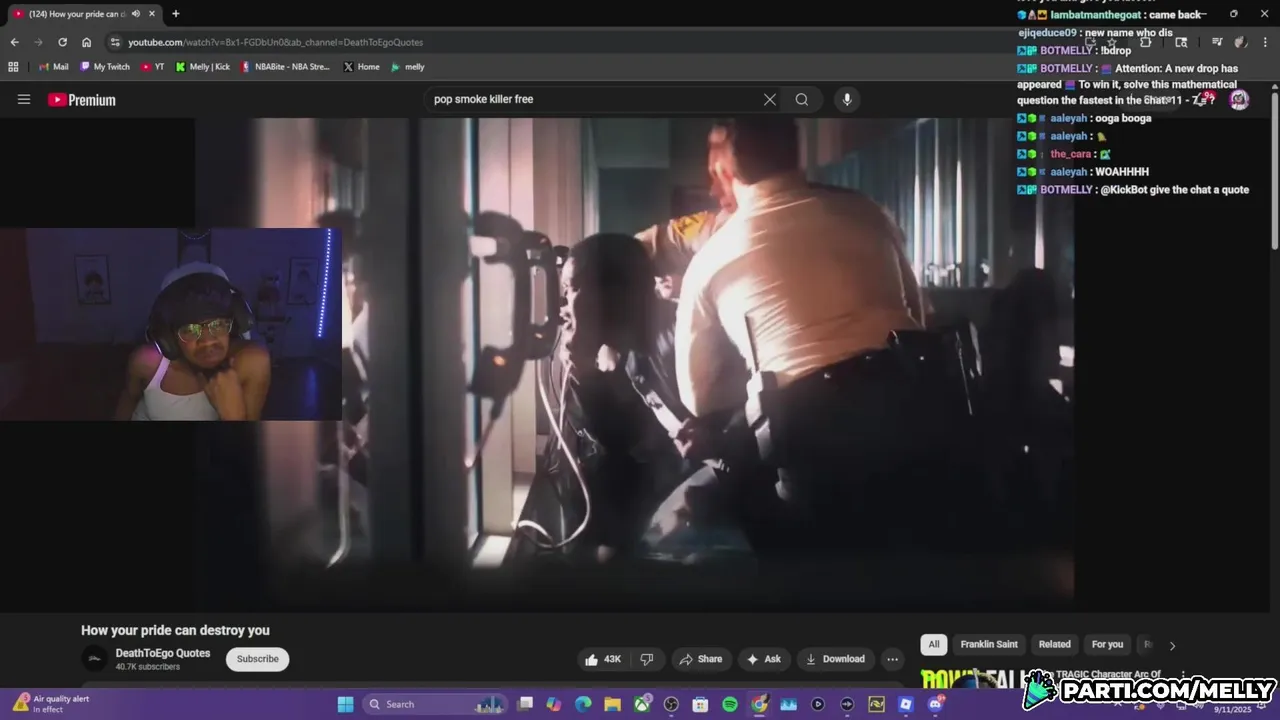Dislike the video with thumbs down
This screenshot has width=1280, height=720.
pyautogui.click(x=647, y=659)
